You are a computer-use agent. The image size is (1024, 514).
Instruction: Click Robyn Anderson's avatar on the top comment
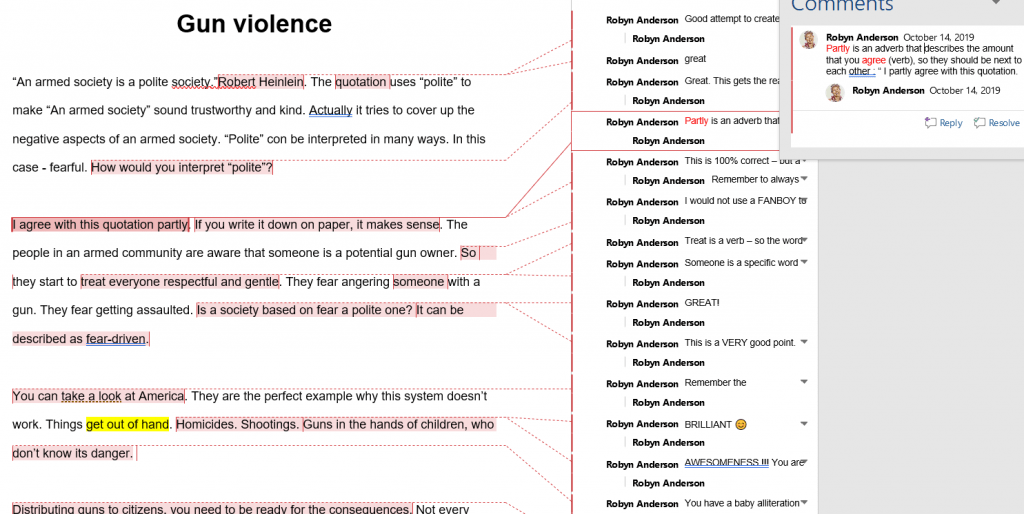[x=809, y=39]
